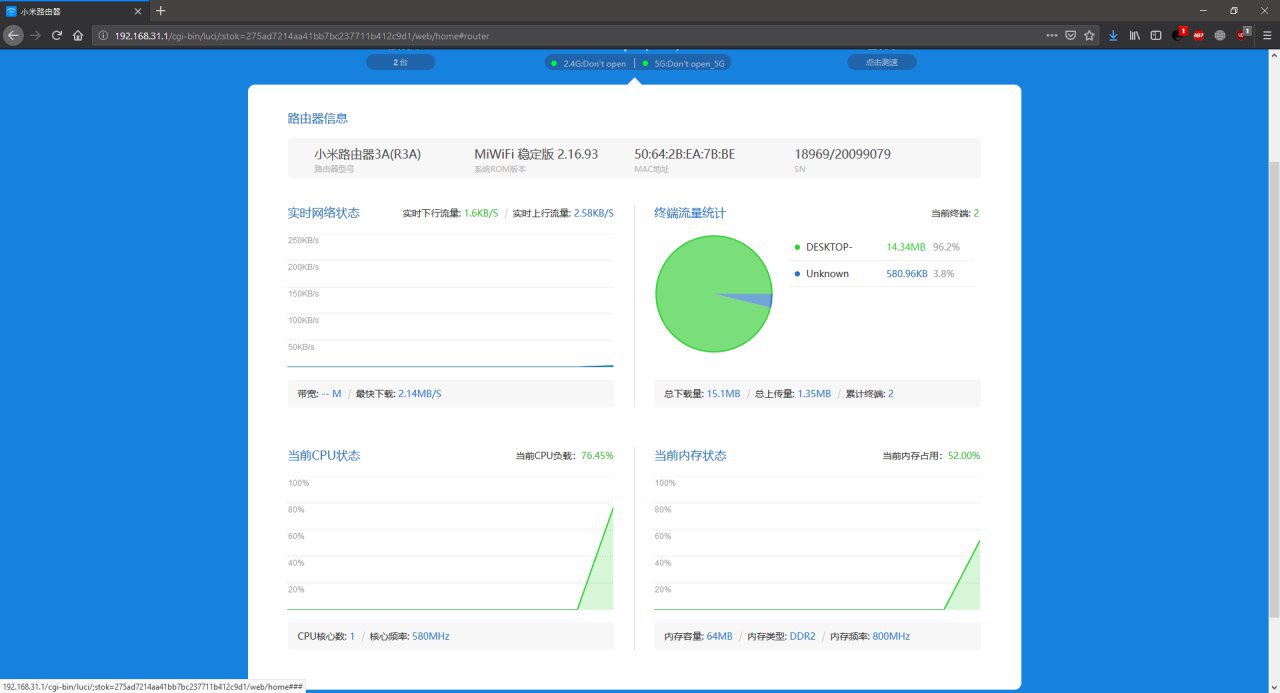1280x693 pixels.
Task: Click the browser forward arrow
Action: point(35,35)
